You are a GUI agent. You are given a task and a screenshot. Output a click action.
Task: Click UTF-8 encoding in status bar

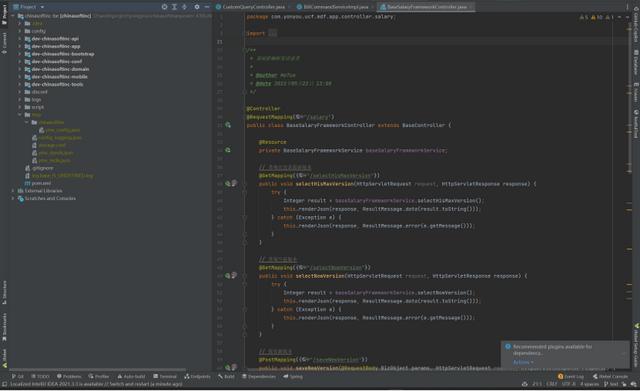568,384
